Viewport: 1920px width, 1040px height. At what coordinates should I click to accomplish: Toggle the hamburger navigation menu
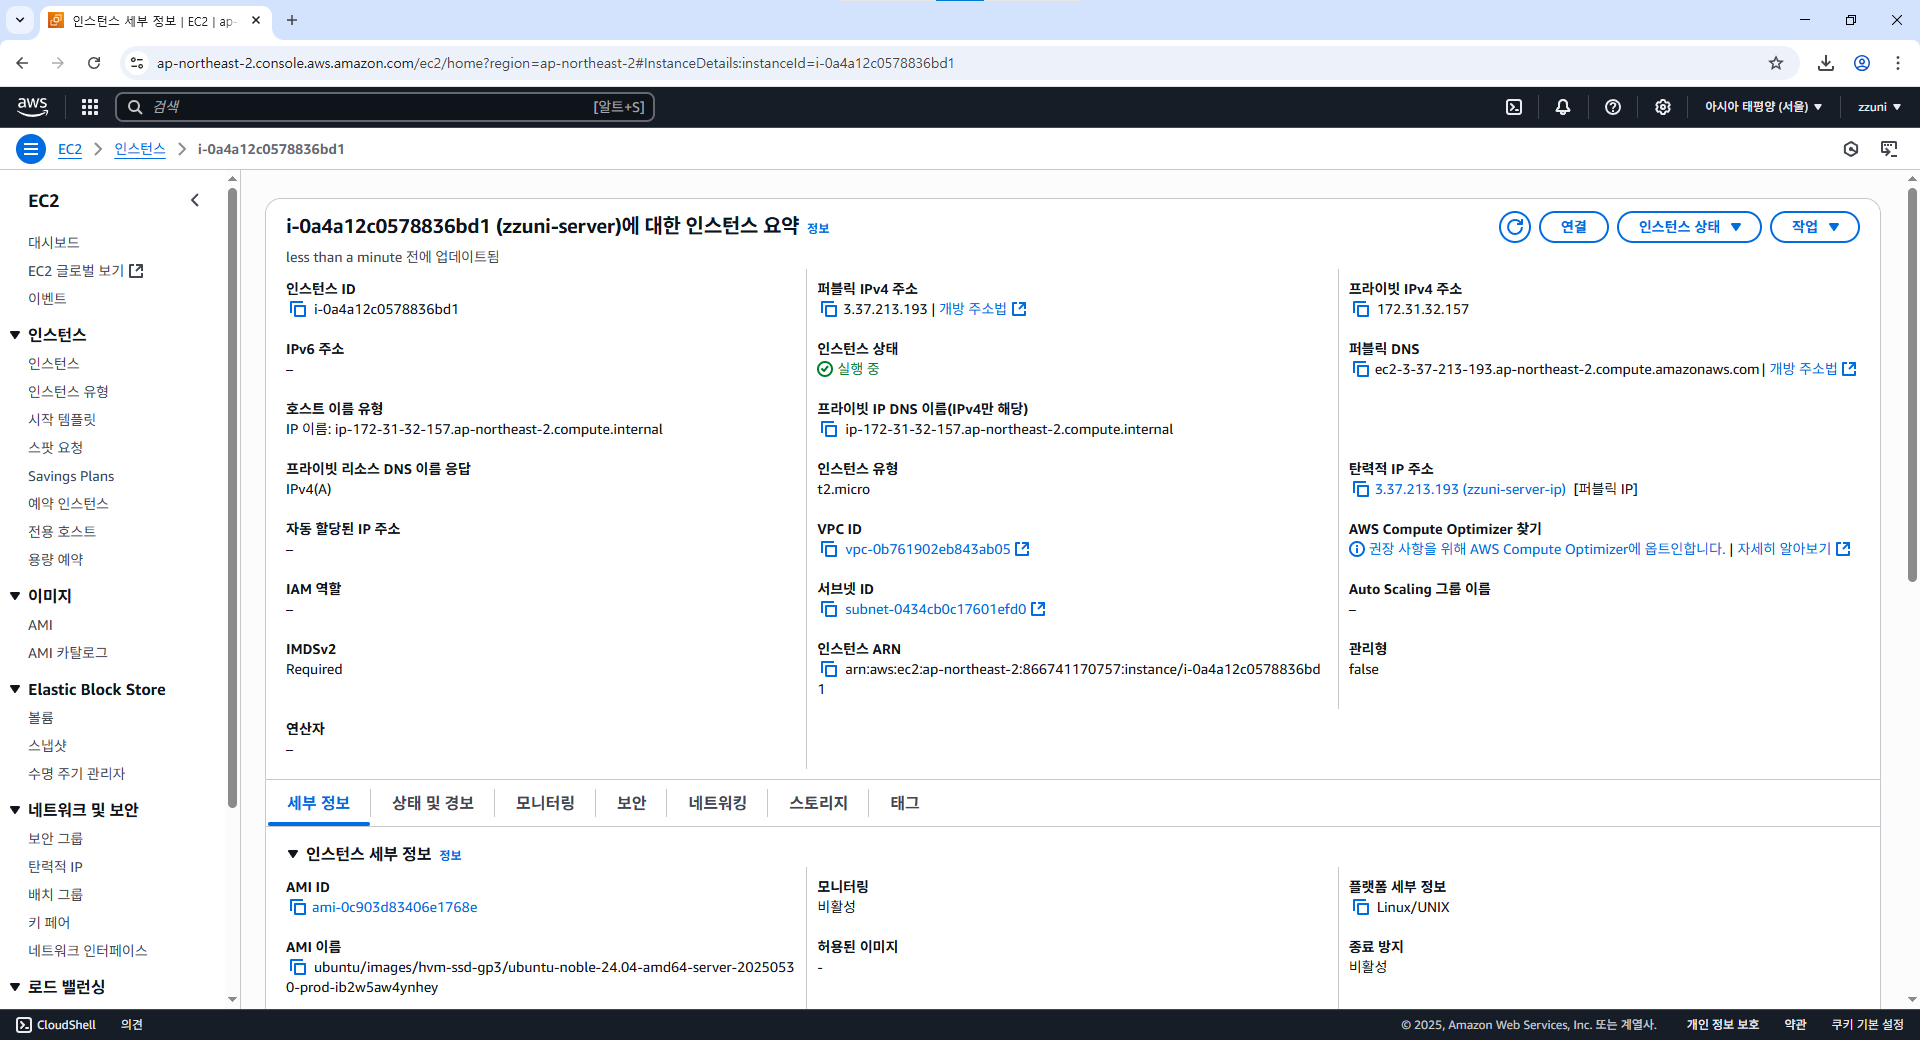click(31, 149)
